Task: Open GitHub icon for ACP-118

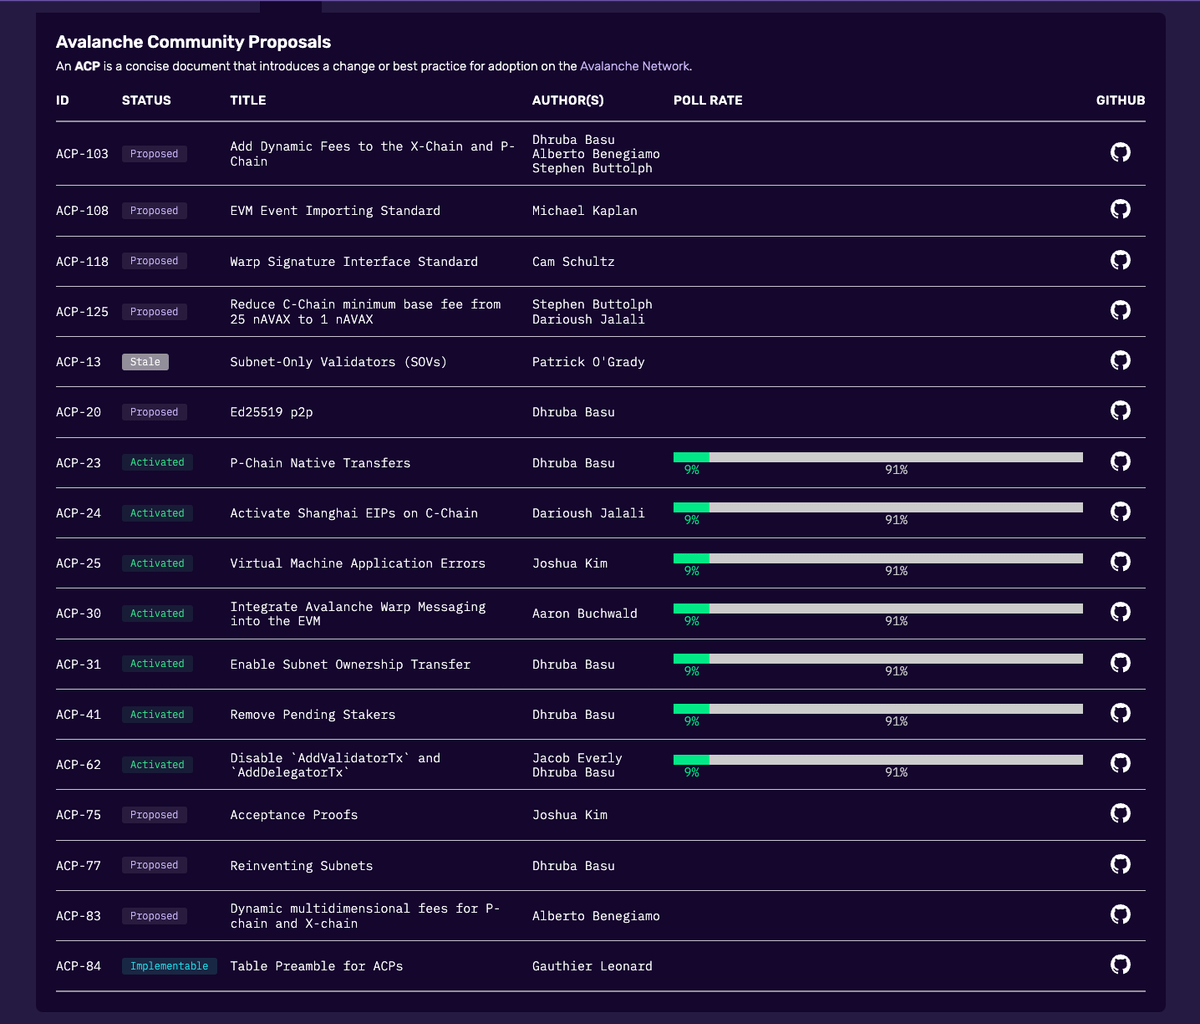Action: [1120, 260]
